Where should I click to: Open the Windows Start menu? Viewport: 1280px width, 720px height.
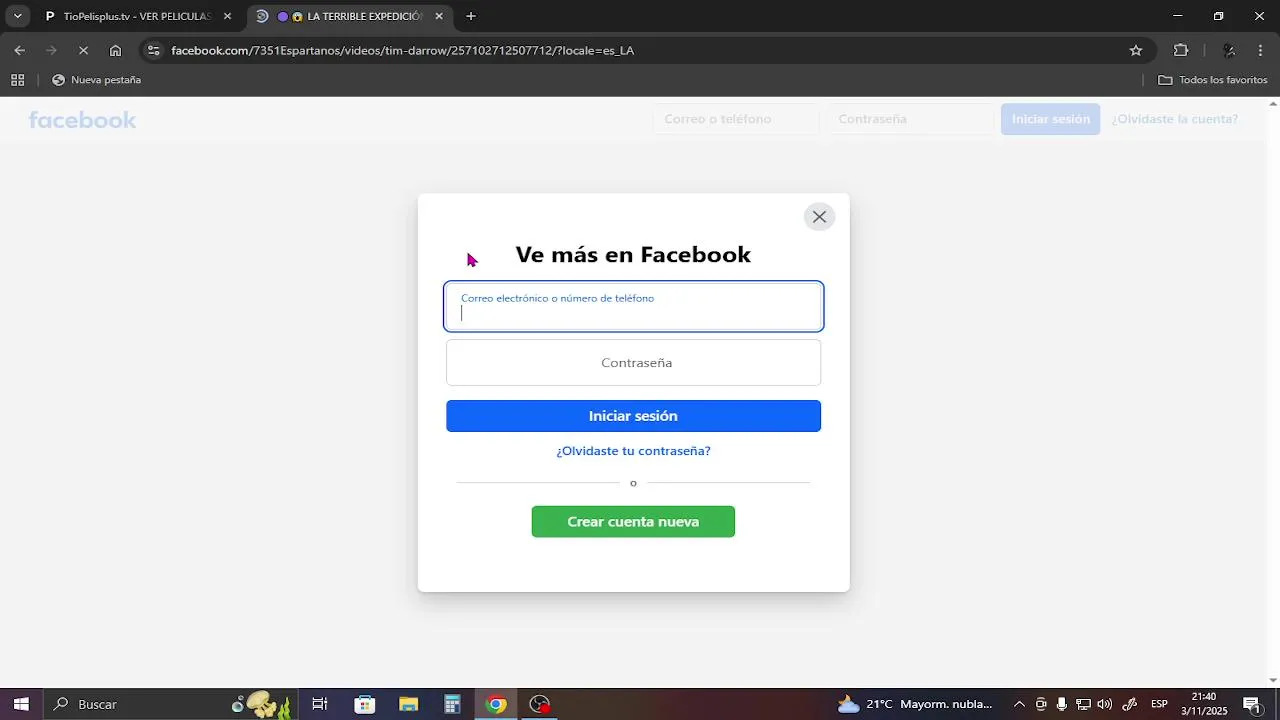tap(21, 704)
